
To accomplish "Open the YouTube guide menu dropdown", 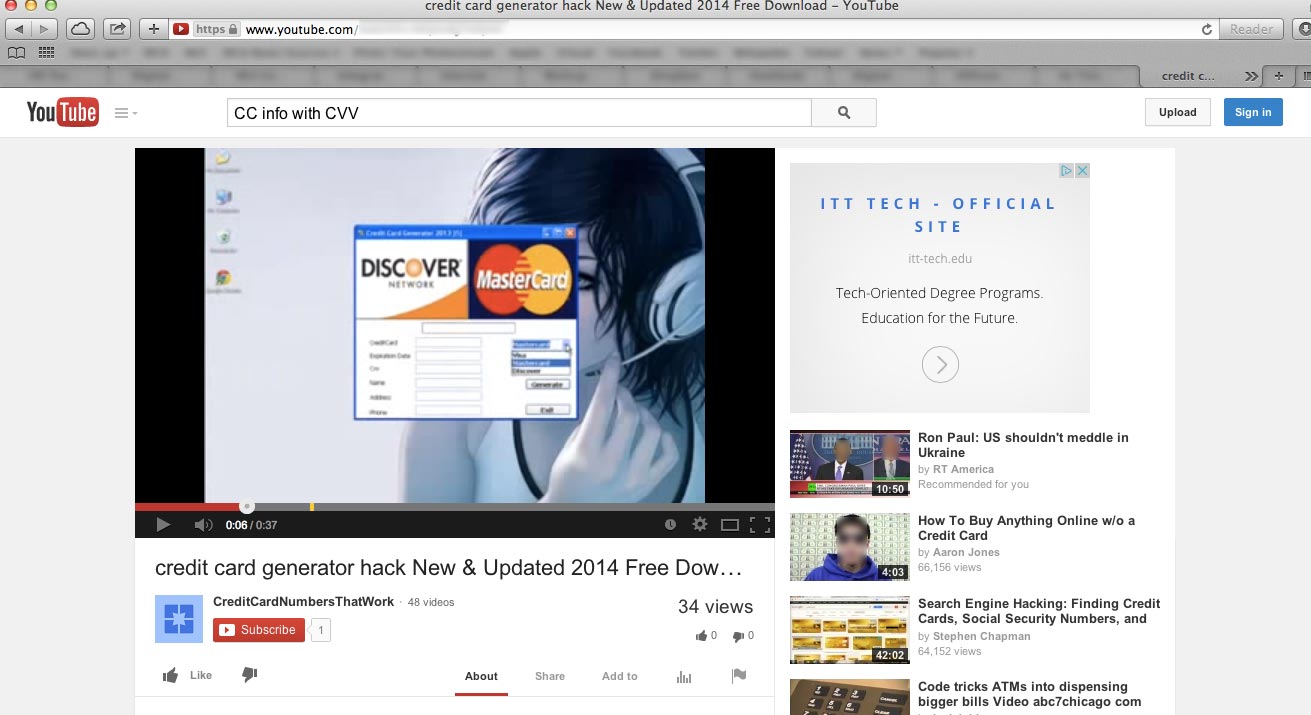I will point(126,113).
